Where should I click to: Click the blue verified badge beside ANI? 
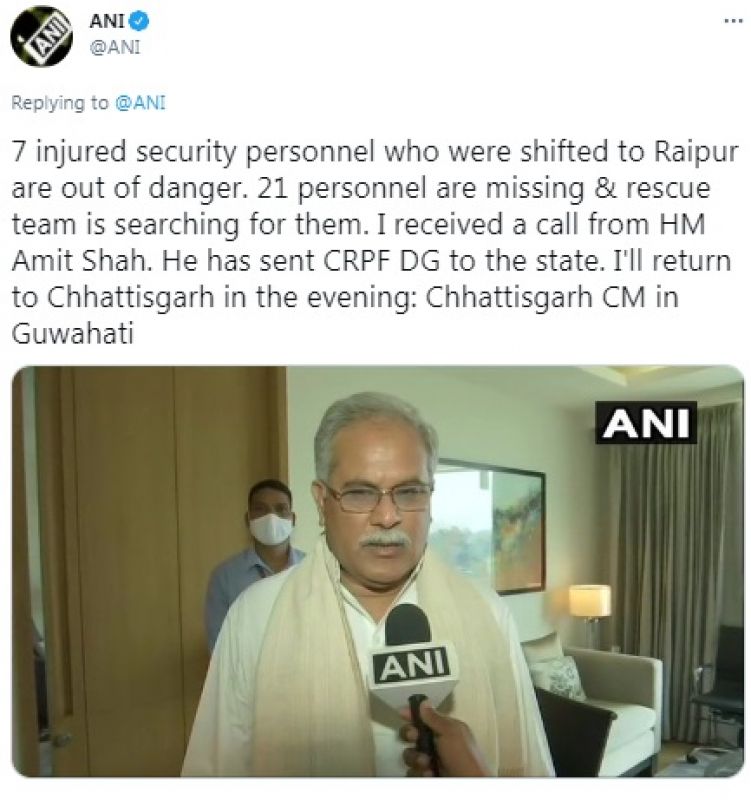click(x=139, y=21)
